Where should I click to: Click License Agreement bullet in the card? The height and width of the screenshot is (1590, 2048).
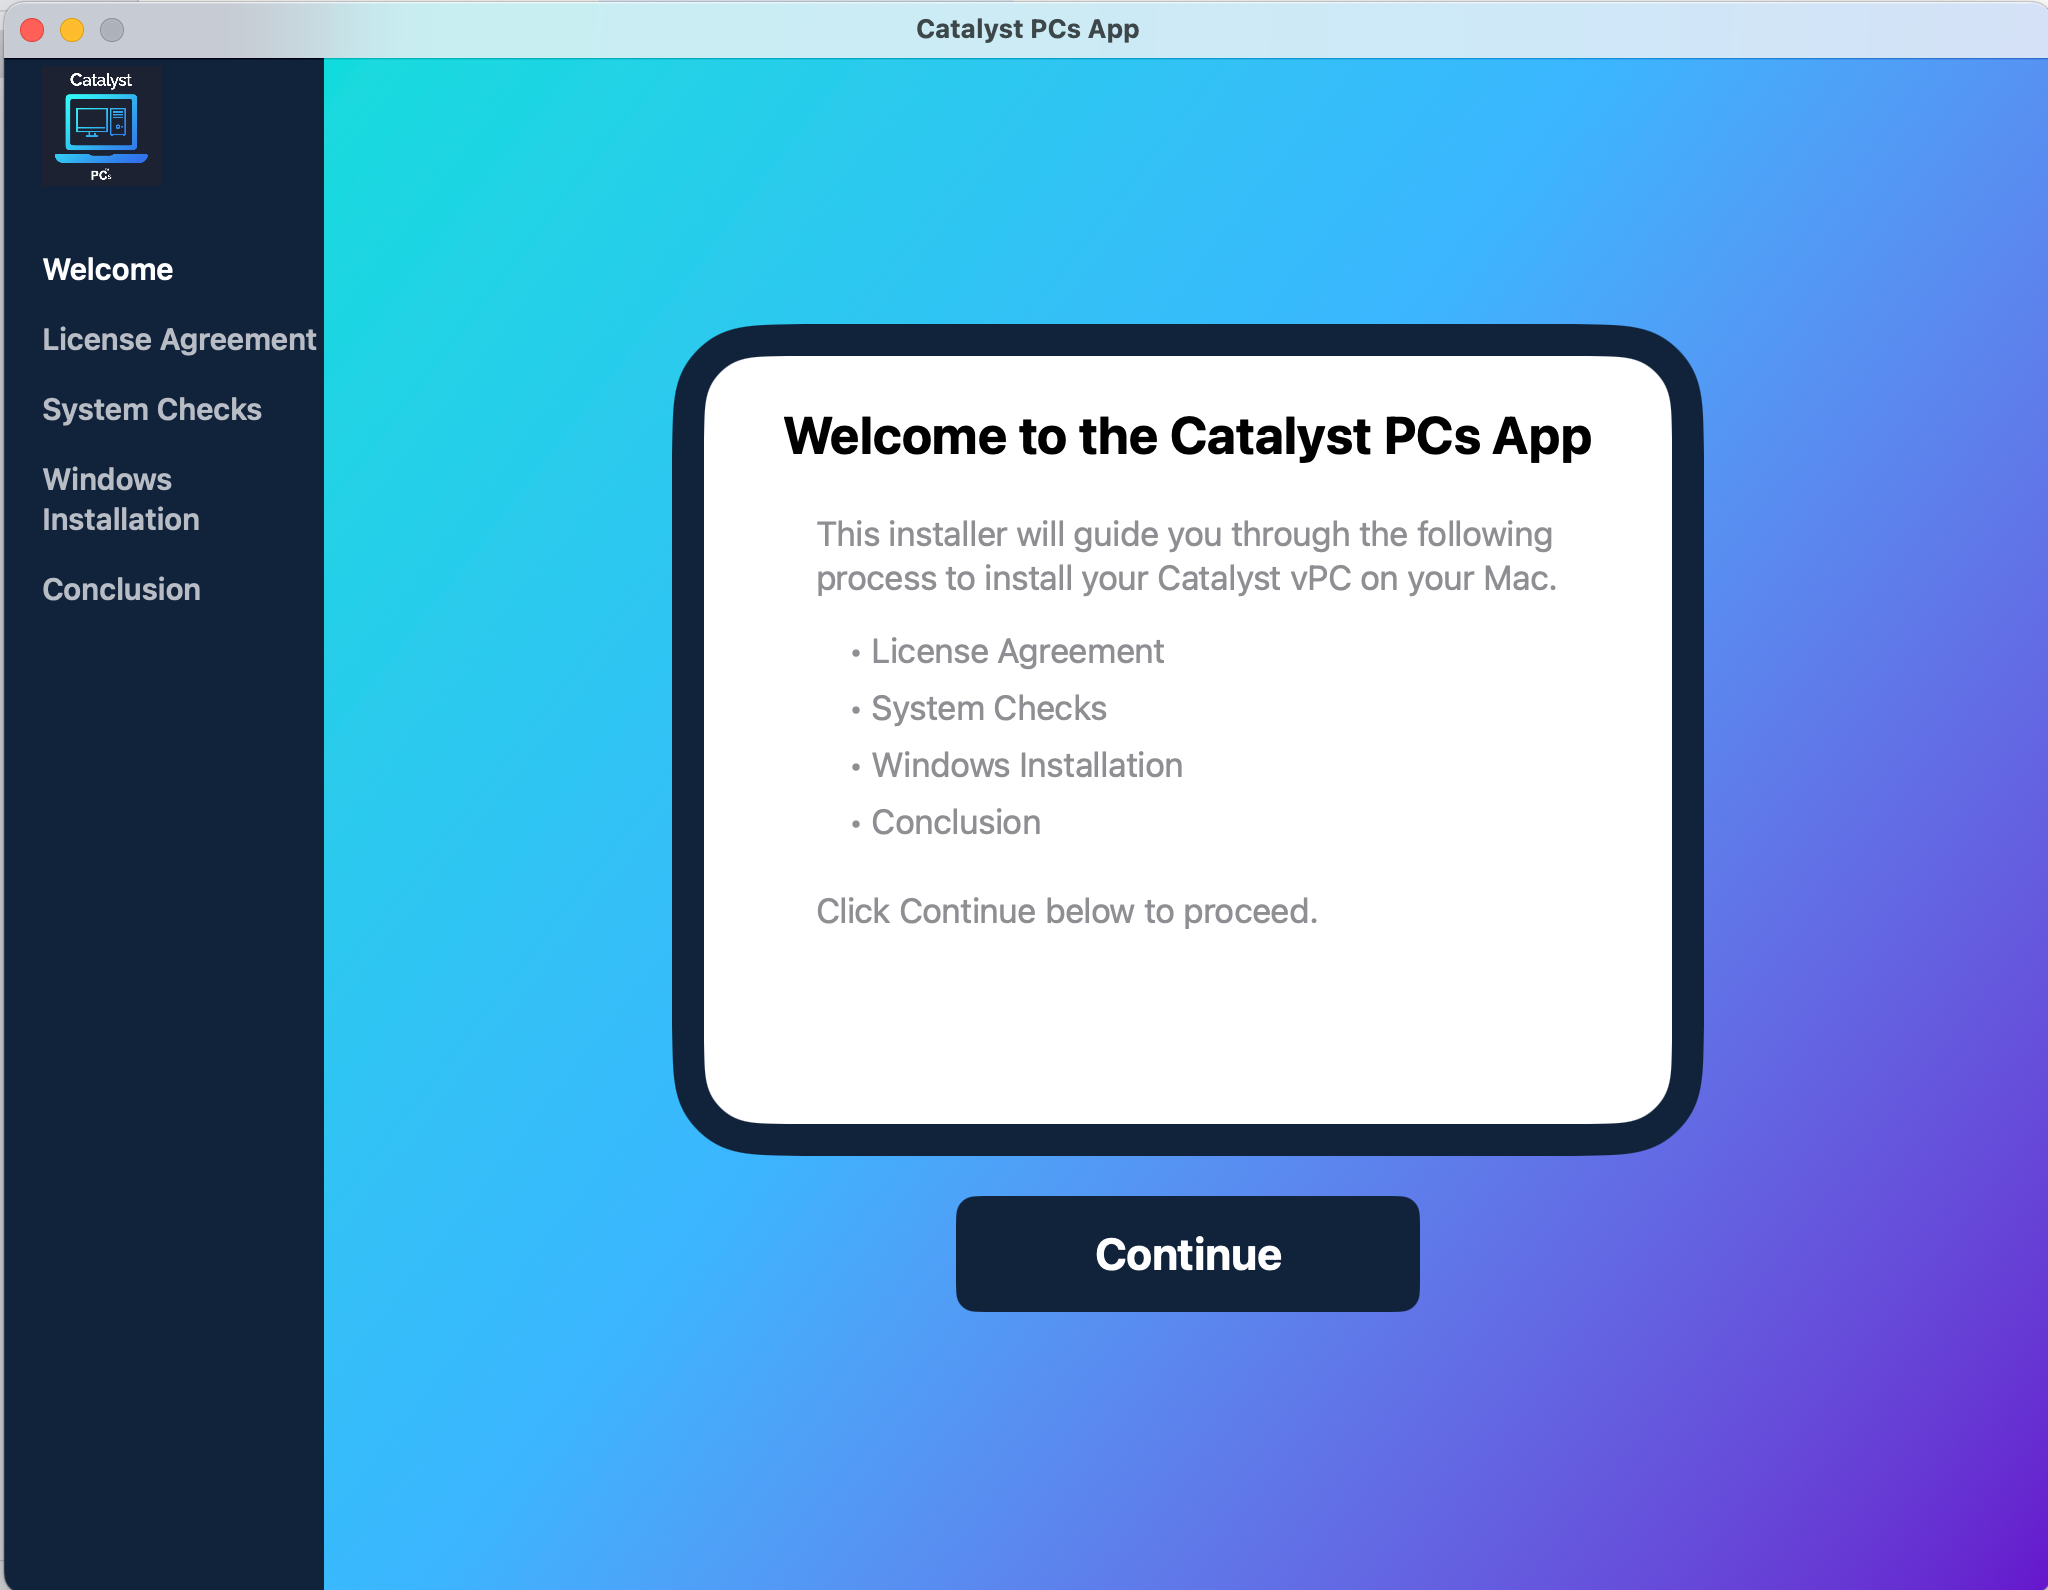[x=1017, y=652]
